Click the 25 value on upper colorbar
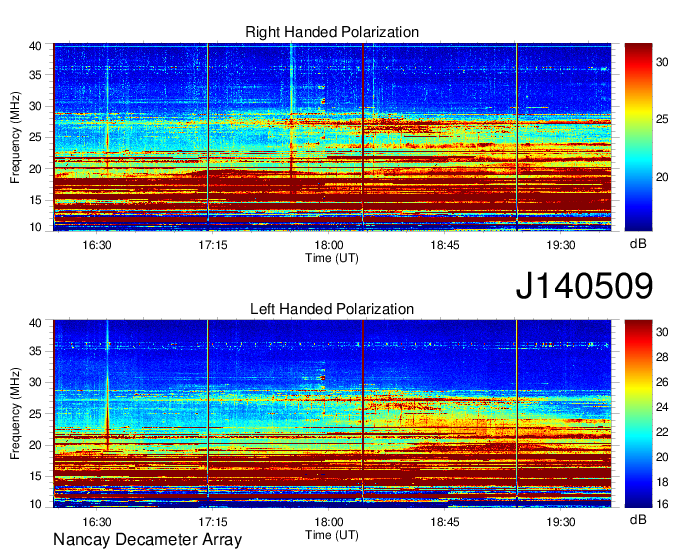 click(662, 119)
